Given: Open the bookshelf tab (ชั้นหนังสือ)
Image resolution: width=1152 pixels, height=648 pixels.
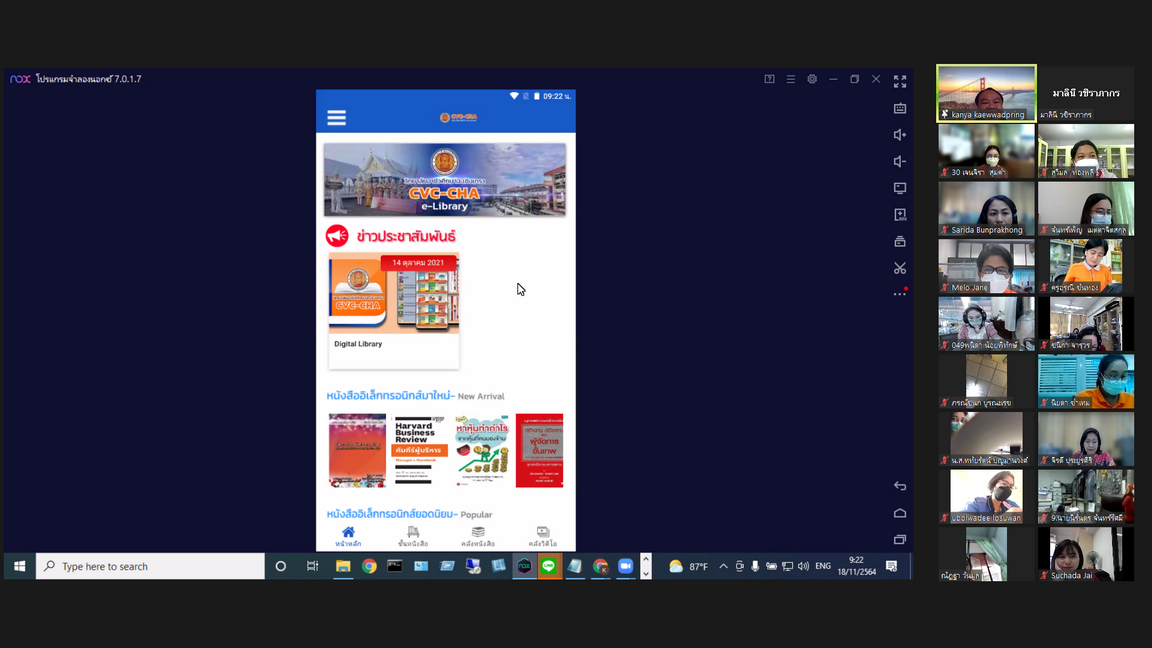Looking at the screenshot, I should [413, 536].
